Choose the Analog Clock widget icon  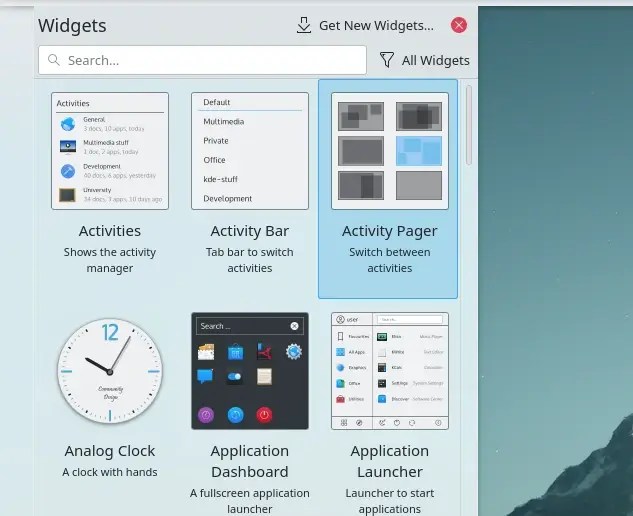click(110, 371)
